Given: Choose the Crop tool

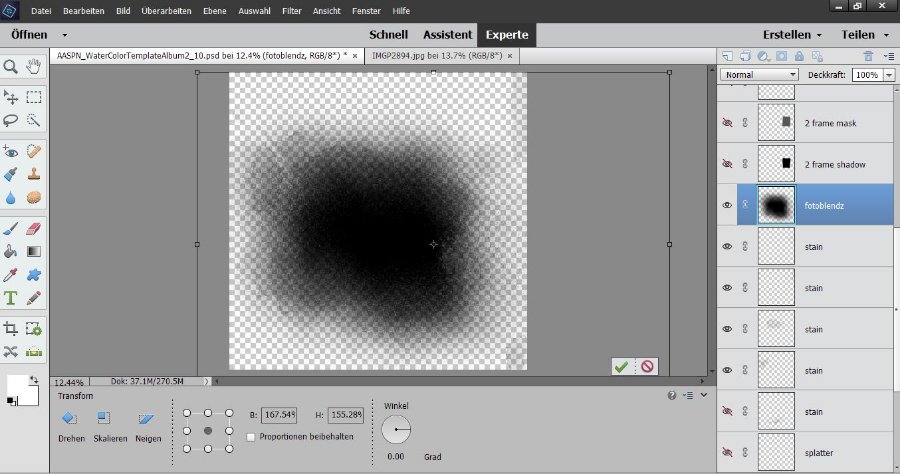Looking at the screenshot, I should point(11,328).
